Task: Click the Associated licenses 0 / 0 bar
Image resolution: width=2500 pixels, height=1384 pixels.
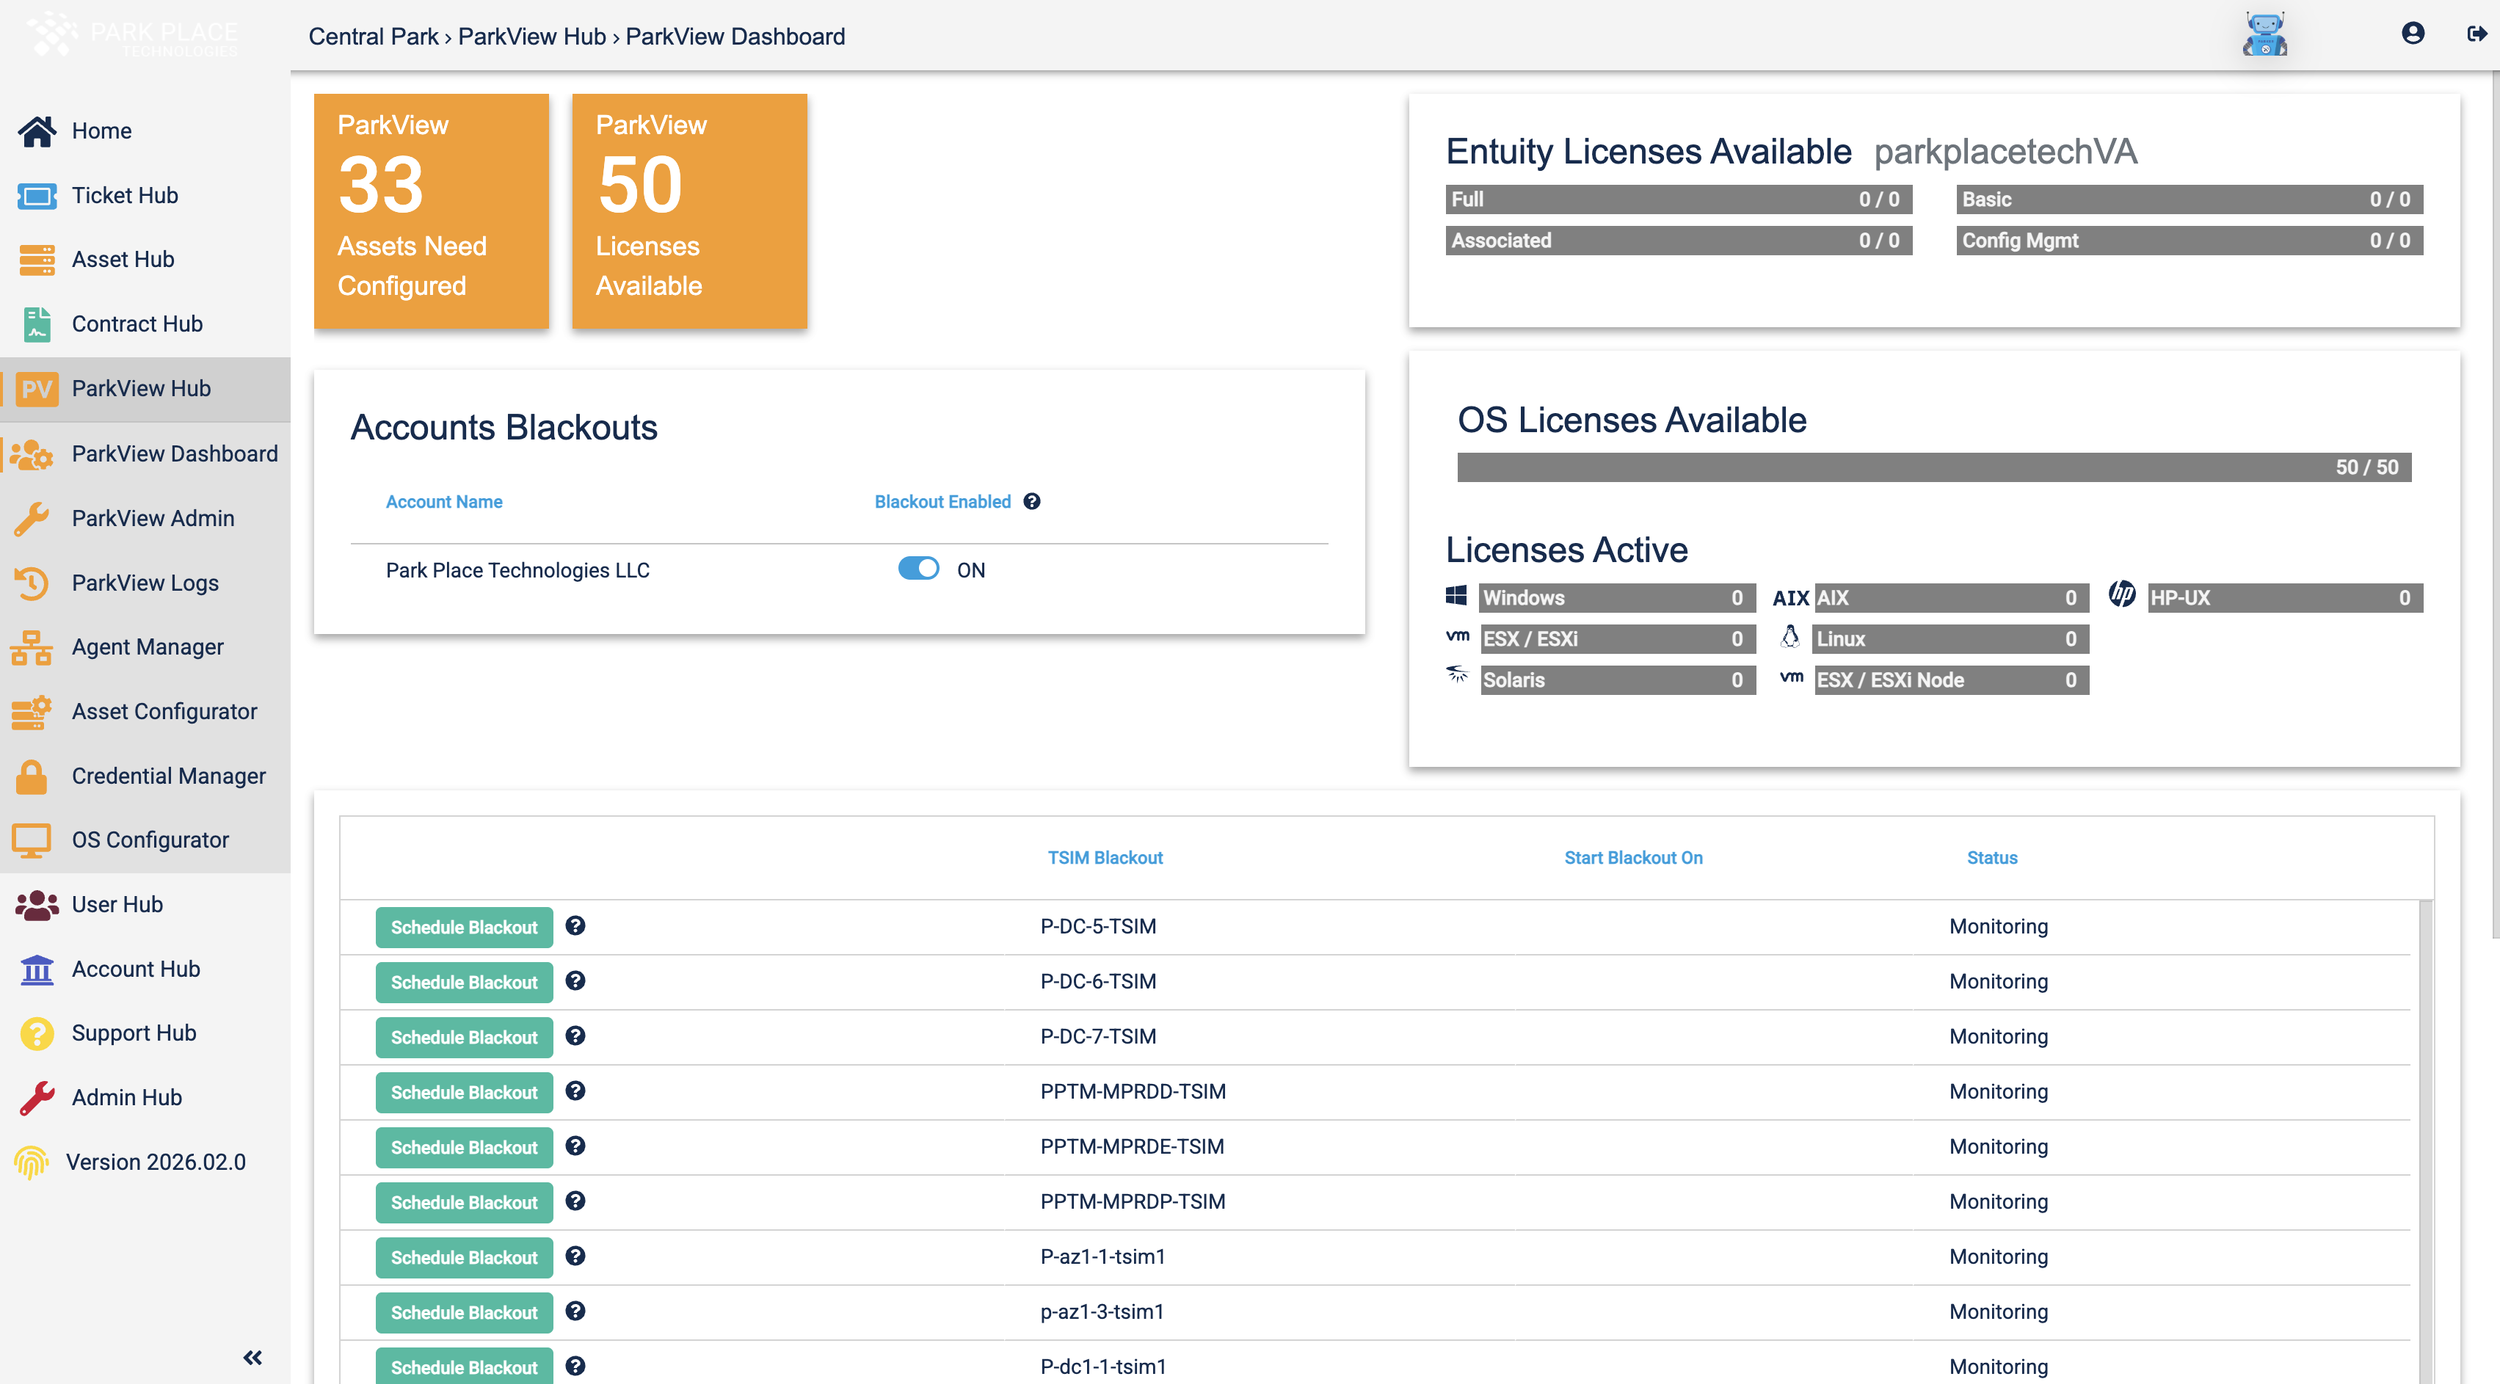Action: click(x=1679, y=240)
